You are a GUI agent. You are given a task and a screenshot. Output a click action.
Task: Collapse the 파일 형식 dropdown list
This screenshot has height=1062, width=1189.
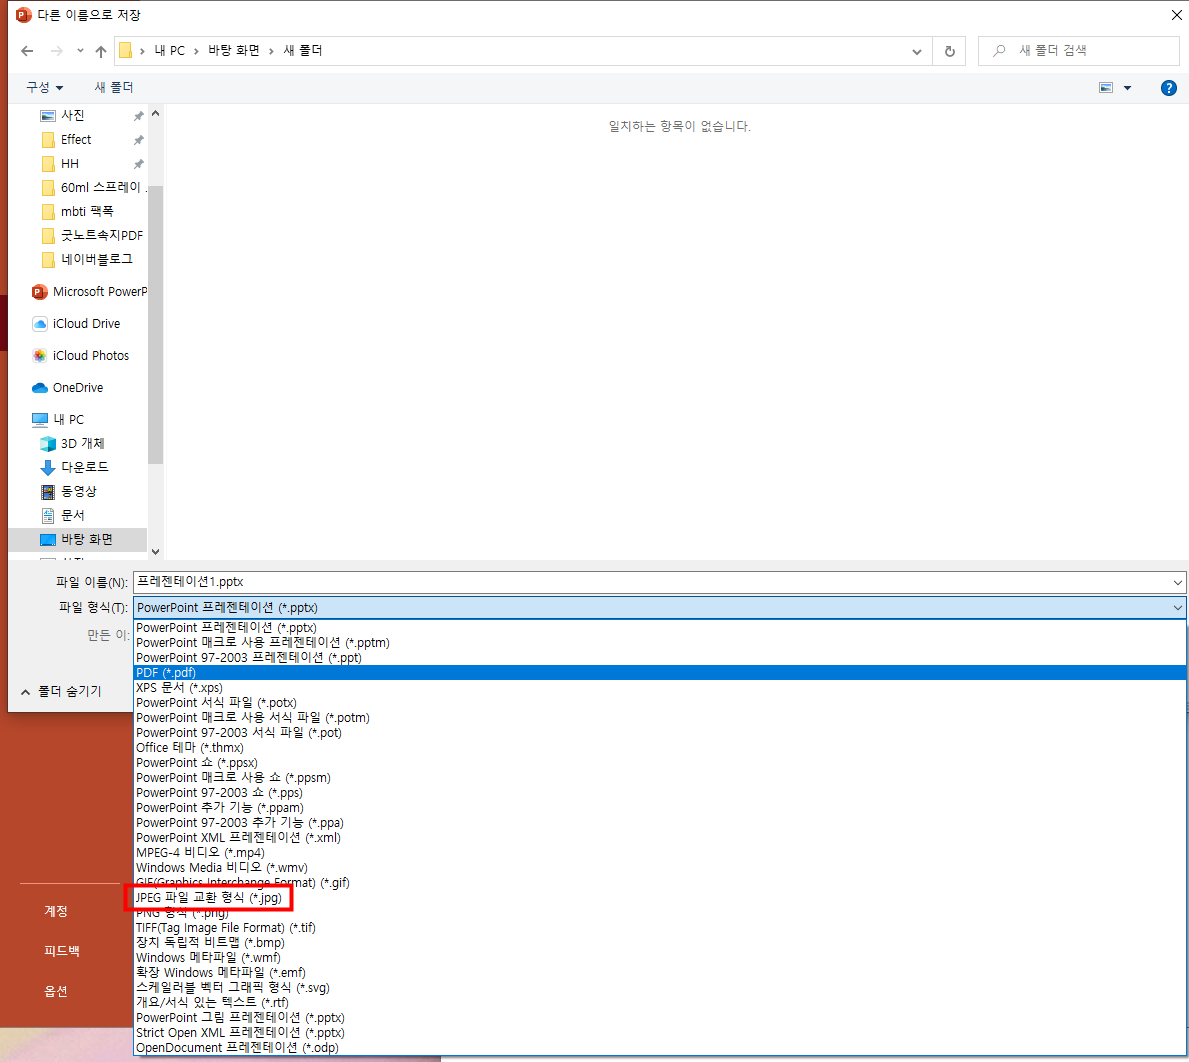(1177, 608)
